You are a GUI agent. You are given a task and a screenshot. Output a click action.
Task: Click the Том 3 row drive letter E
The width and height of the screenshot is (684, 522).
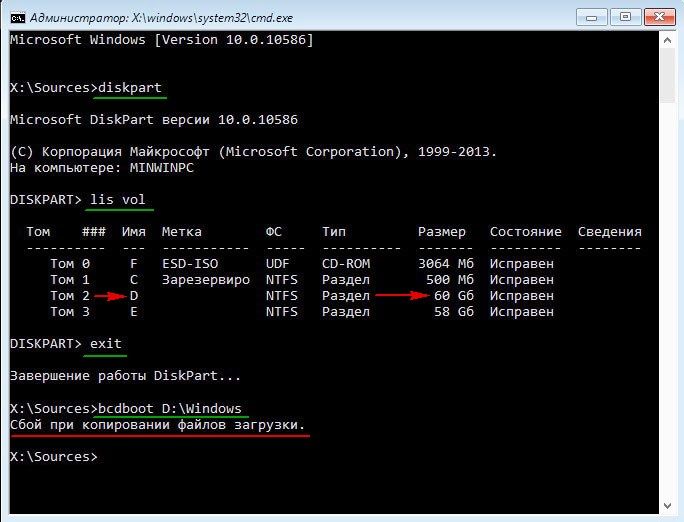[x=133, y=312]
